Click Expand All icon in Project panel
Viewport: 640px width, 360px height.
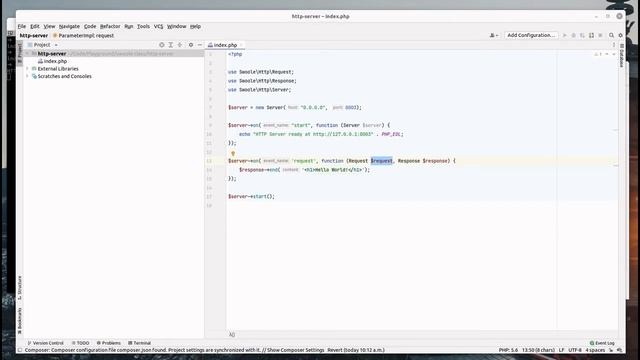[171, 45]
